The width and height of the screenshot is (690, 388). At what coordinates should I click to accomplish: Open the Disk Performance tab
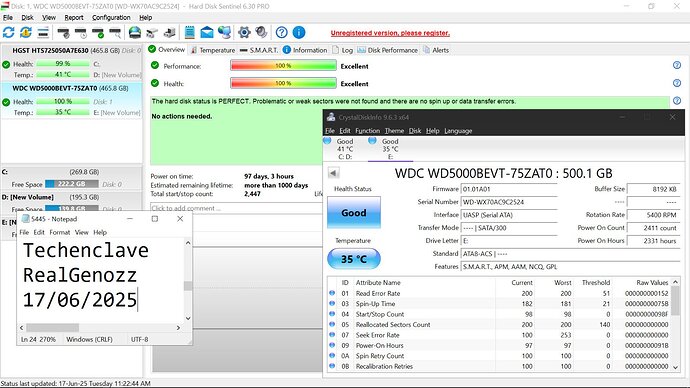388,50
